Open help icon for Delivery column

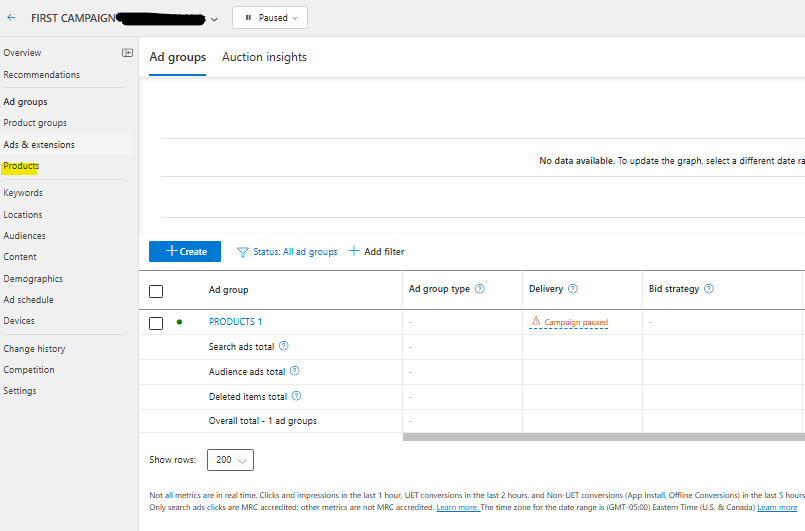(573, 289)
